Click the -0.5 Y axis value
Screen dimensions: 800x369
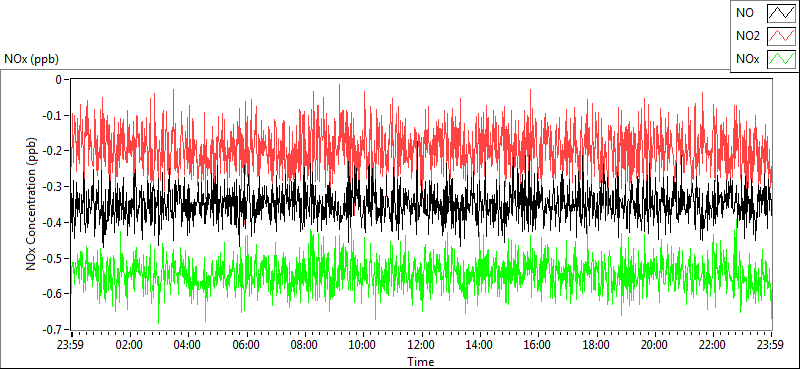[53, 258]
